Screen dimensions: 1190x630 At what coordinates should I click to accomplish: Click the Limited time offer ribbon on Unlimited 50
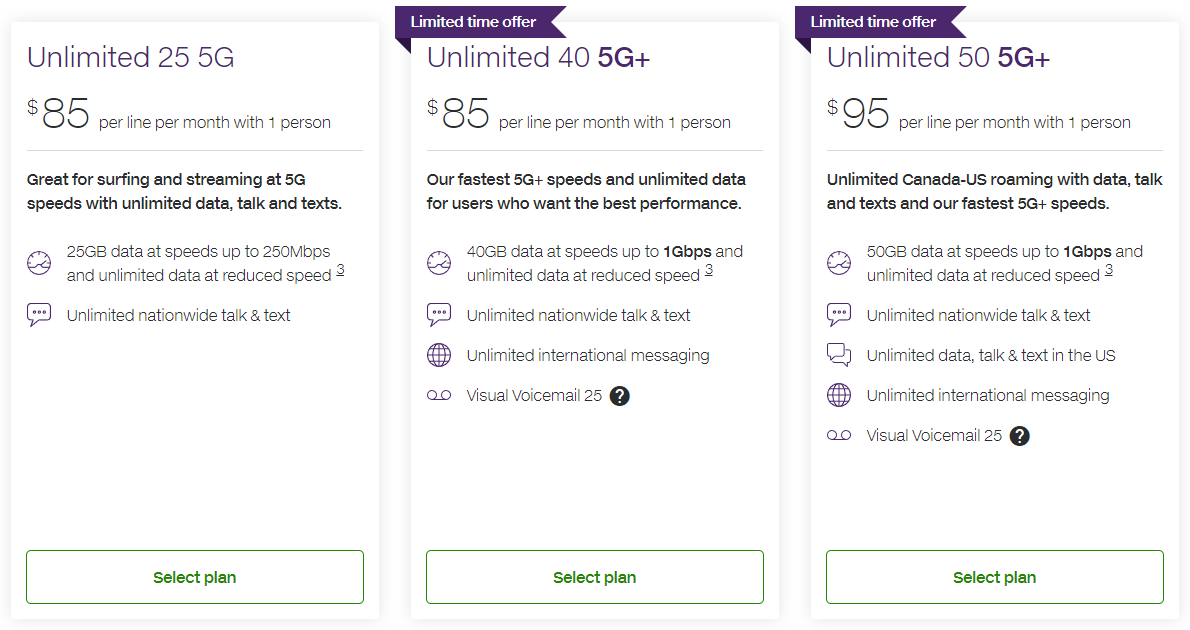pos(874,22)
